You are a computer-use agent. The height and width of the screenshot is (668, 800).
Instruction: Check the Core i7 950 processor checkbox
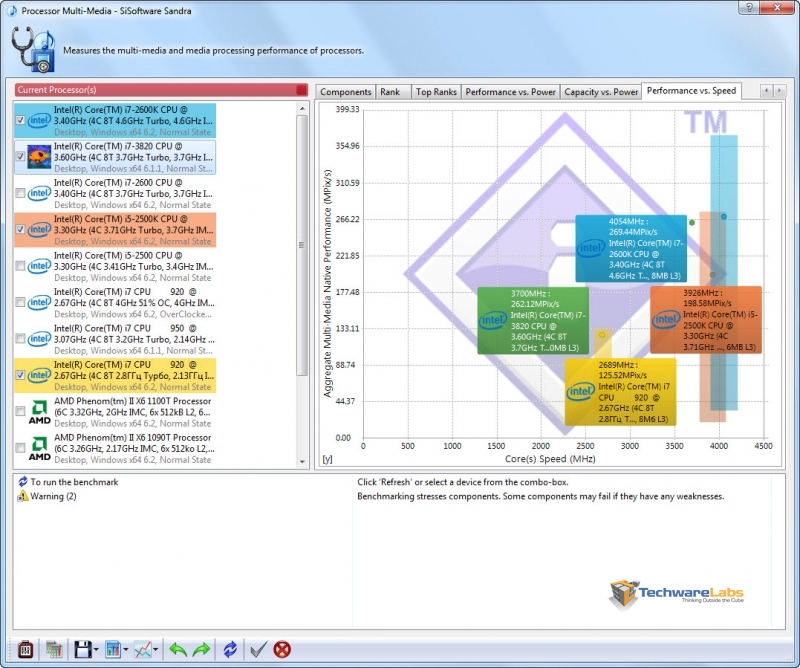[20, 339]
